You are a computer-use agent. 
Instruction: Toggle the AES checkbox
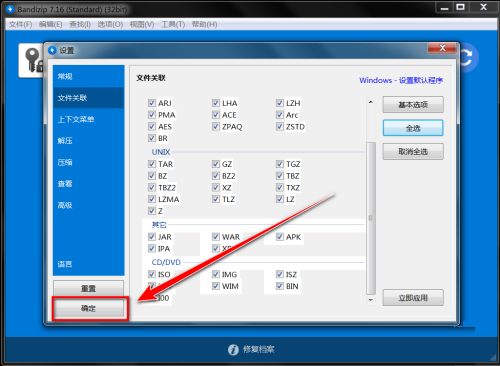(152, 127)
